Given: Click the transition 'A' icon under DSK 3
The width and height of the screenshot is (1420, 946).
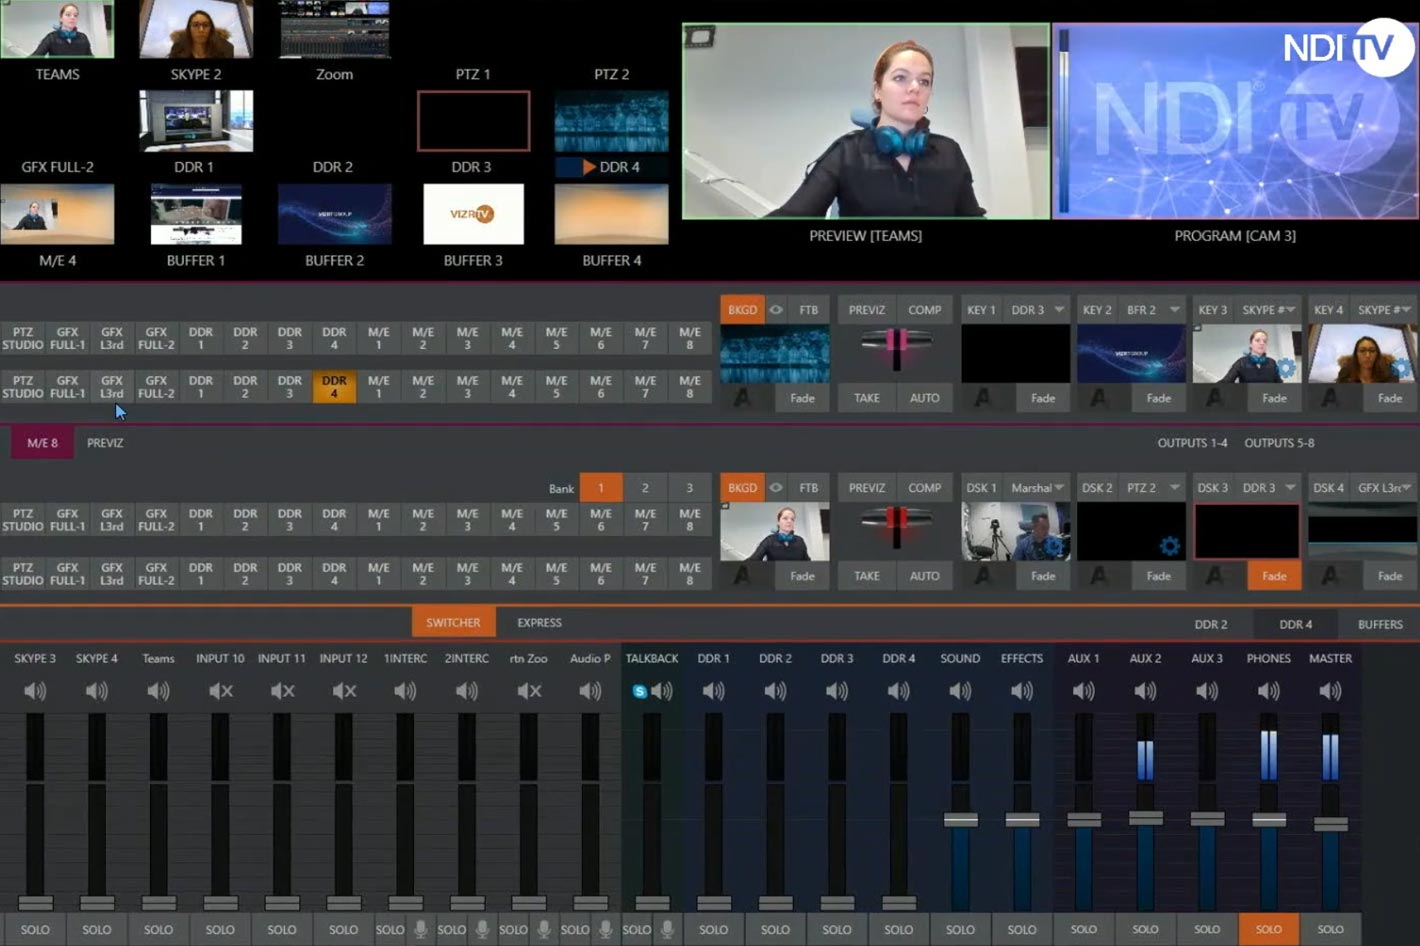Looking at the screenshot, I should [1214, 576].
